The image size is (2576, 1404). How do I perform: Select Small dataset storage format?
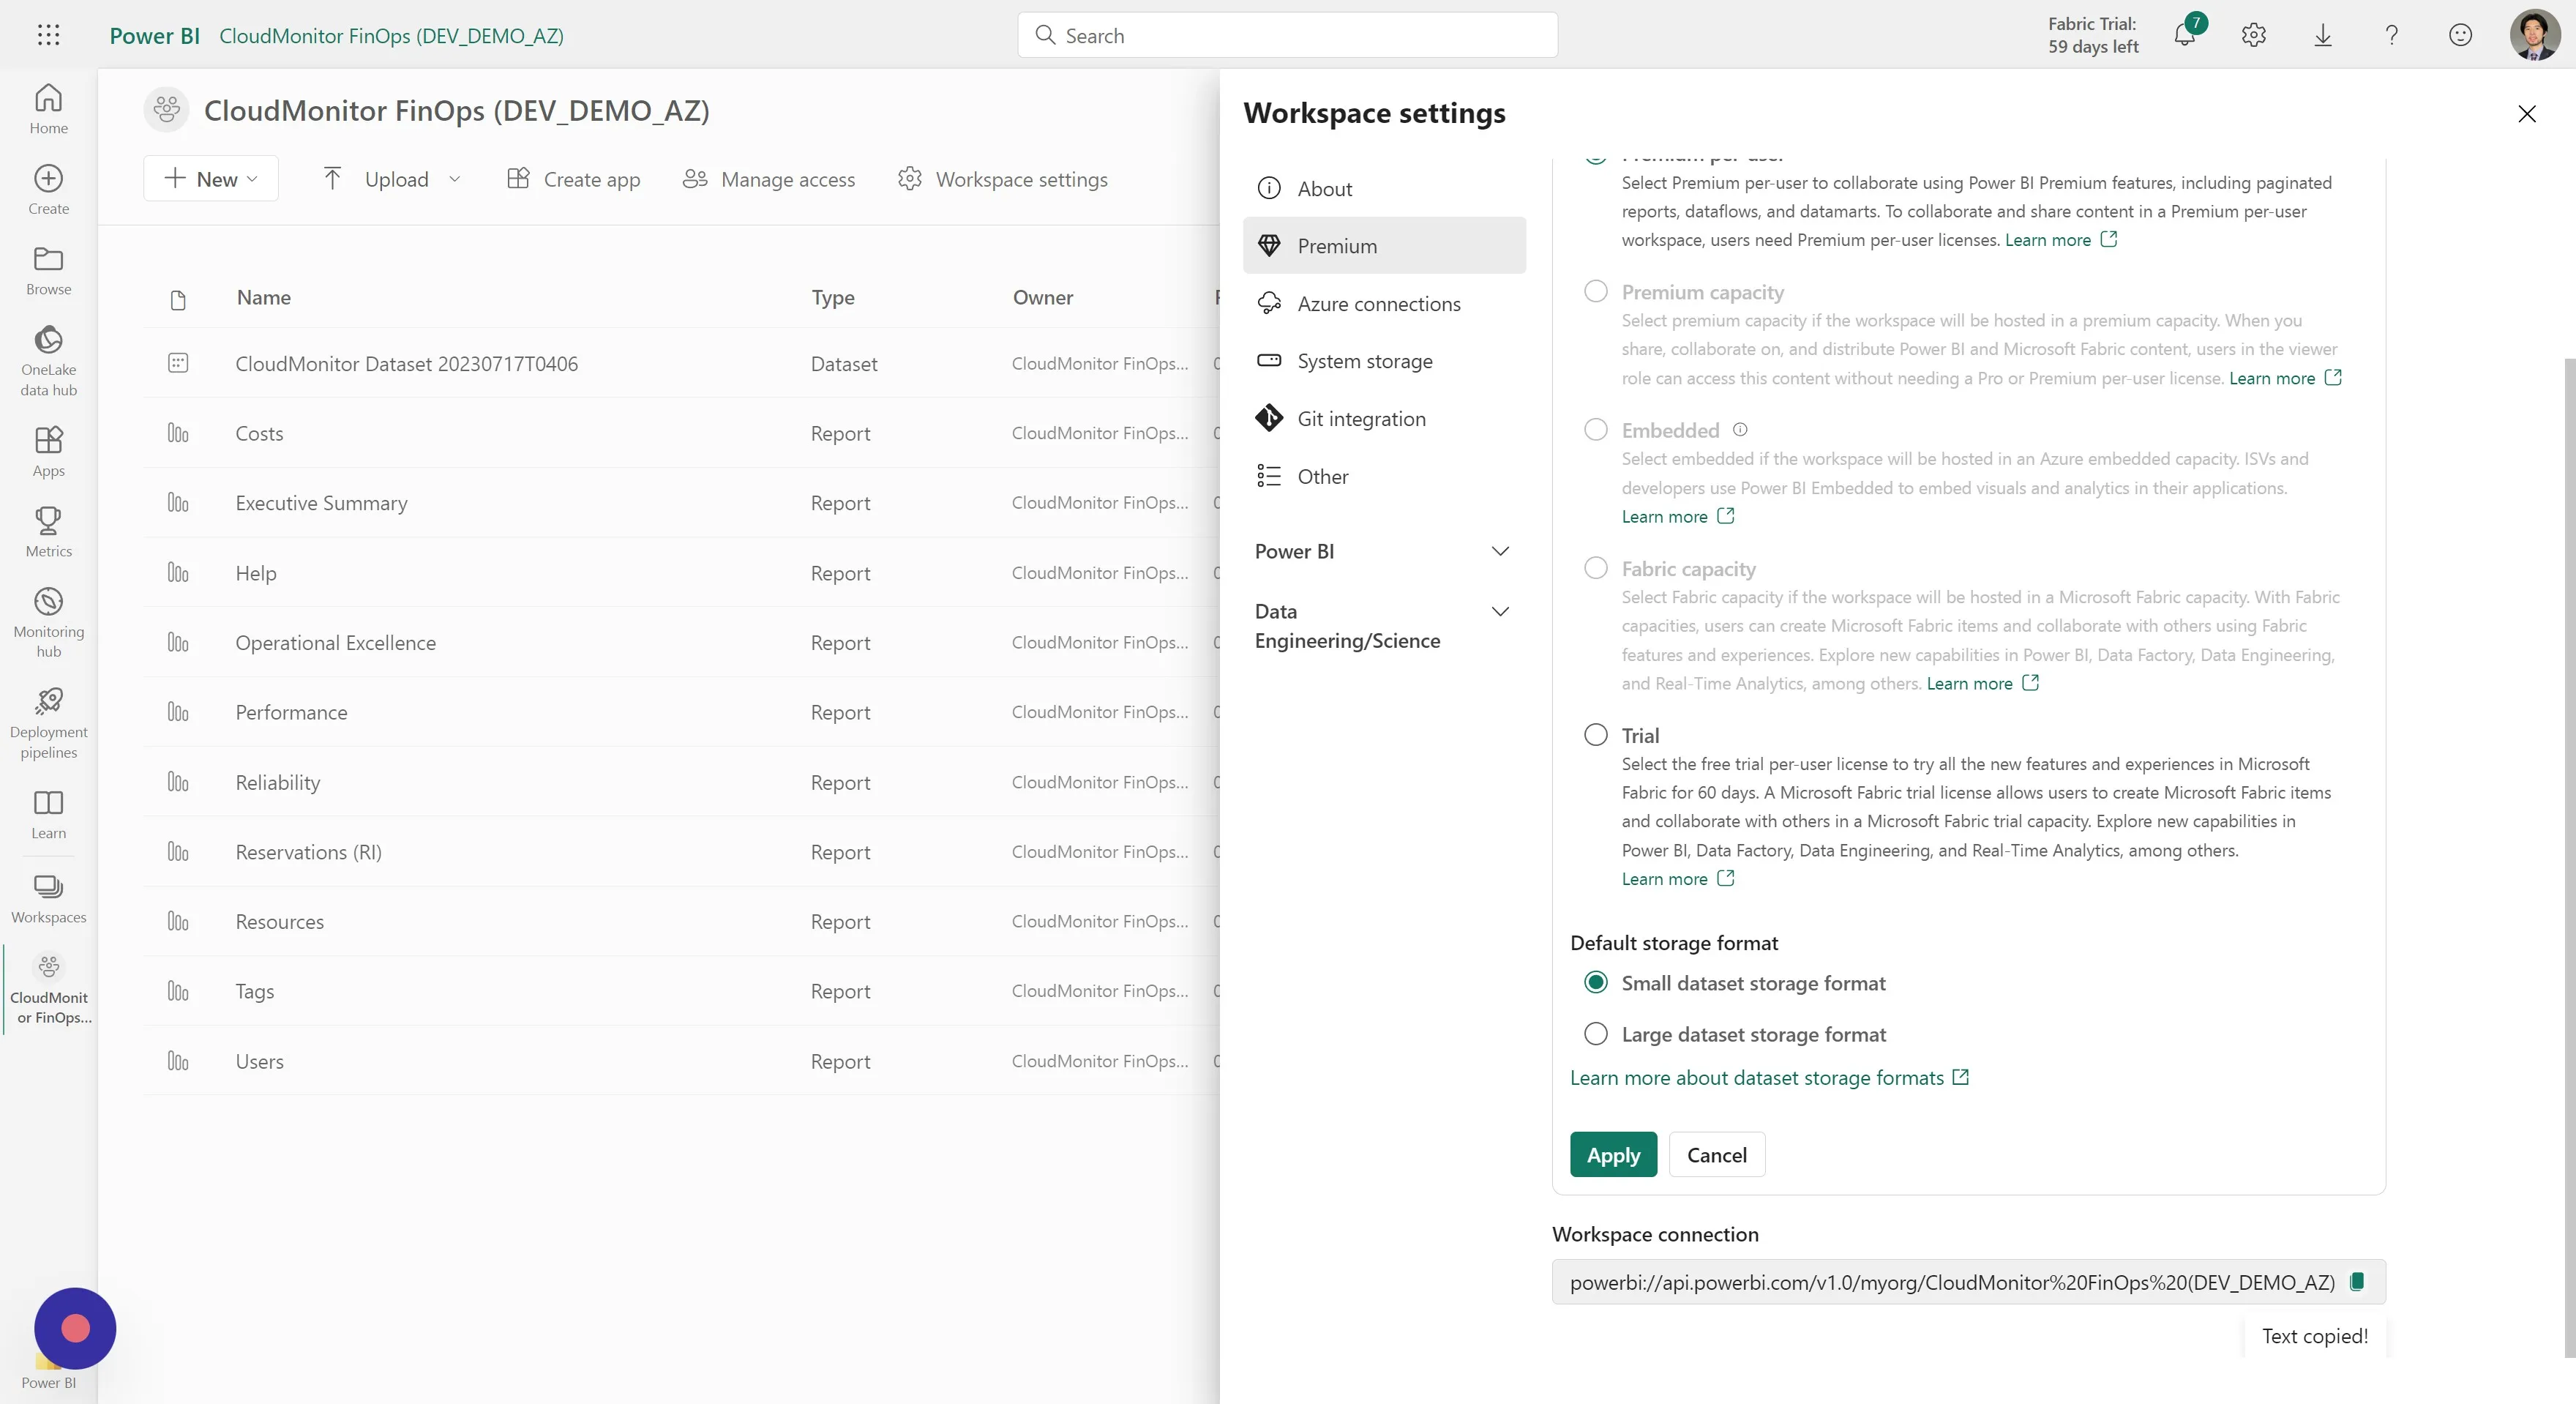pyautogui.click(x=1596, y=983)
